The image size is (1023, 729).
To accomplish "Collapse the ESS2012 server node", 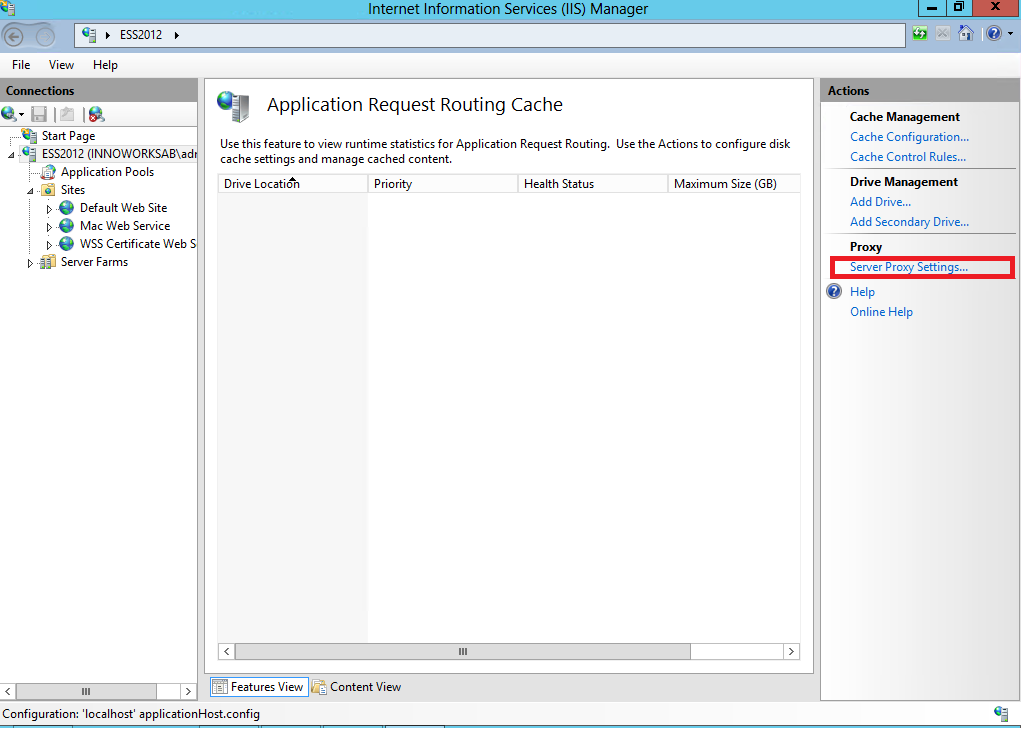I will [x=11, y=155].
